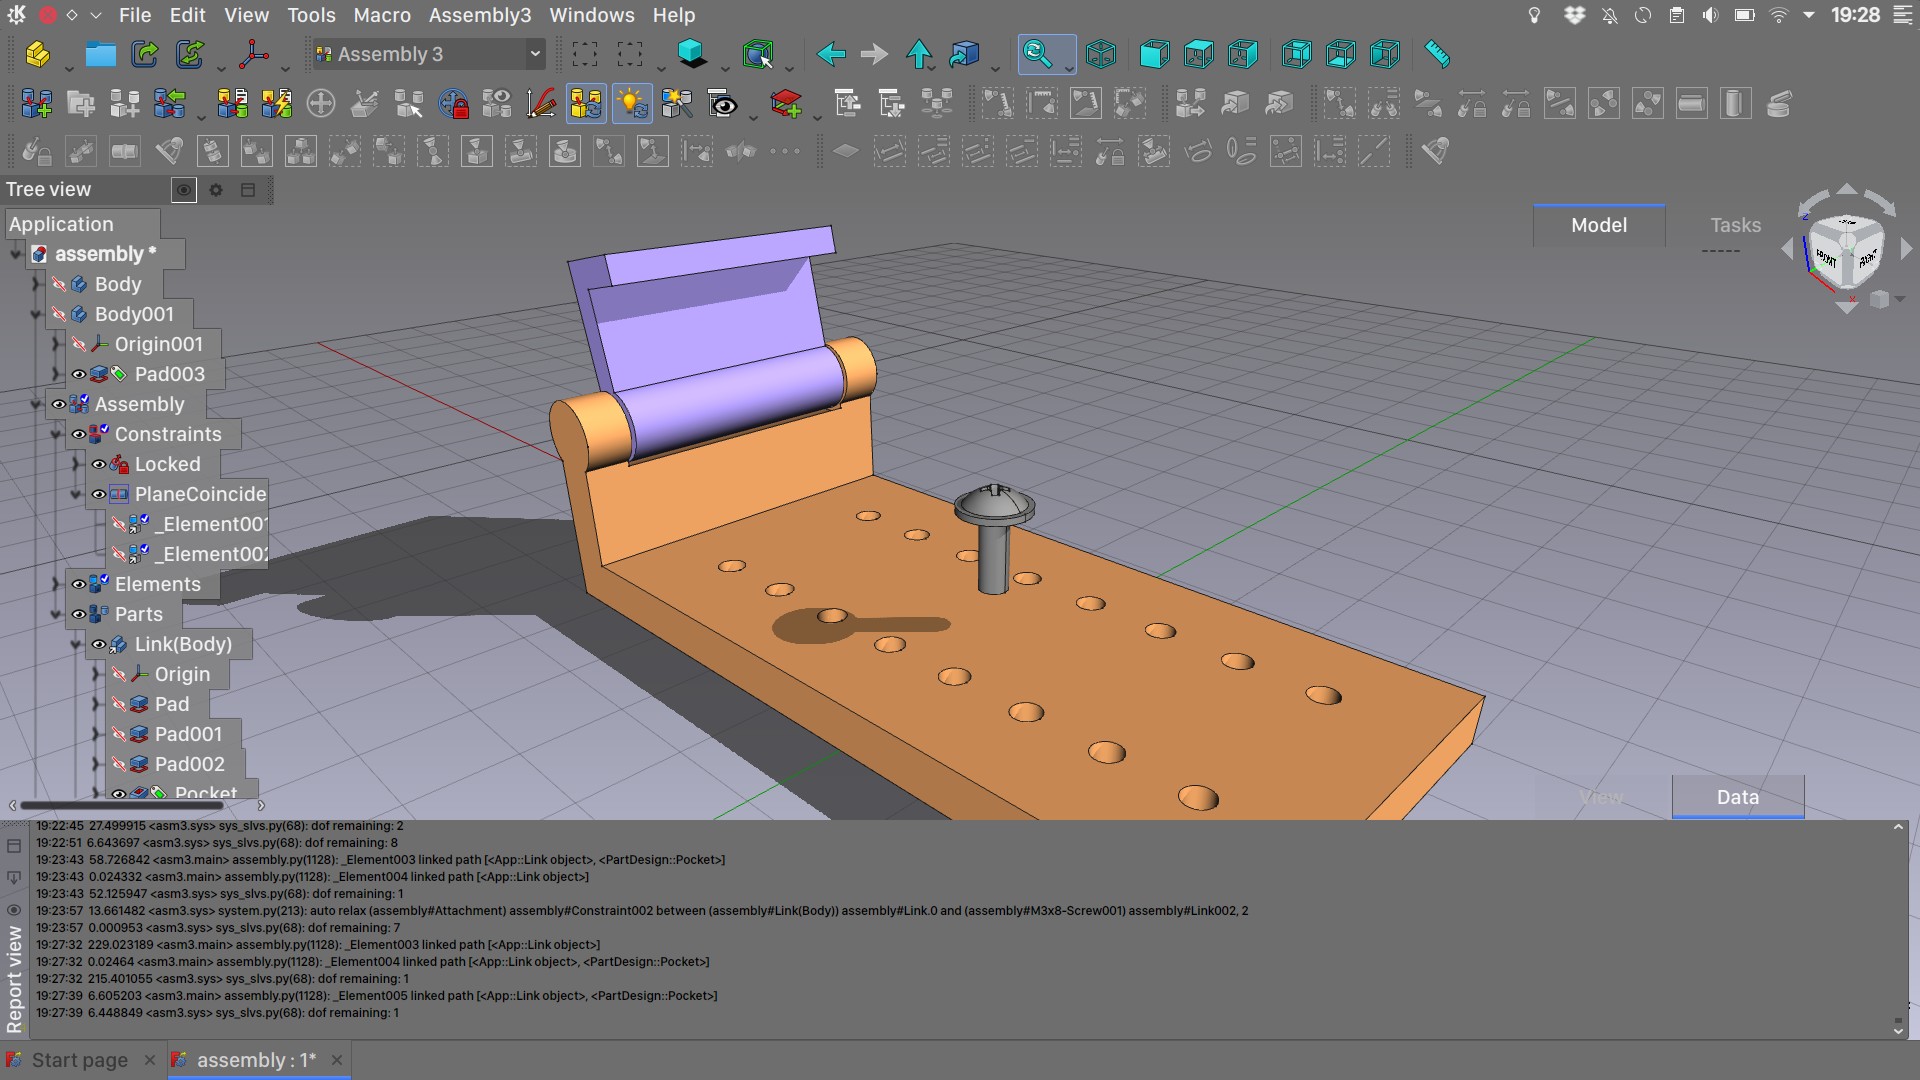1920x1080 pixels.
Task: Create a new assembly container
Action: point(37,103)
